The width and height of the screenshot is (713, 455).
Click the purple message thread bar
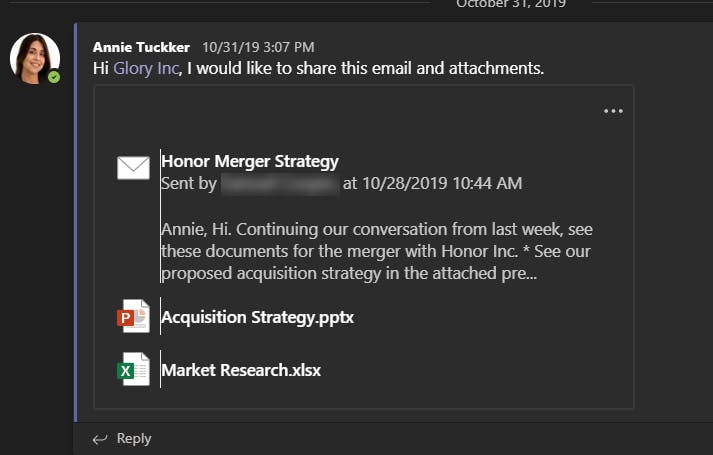pos(75,222)
